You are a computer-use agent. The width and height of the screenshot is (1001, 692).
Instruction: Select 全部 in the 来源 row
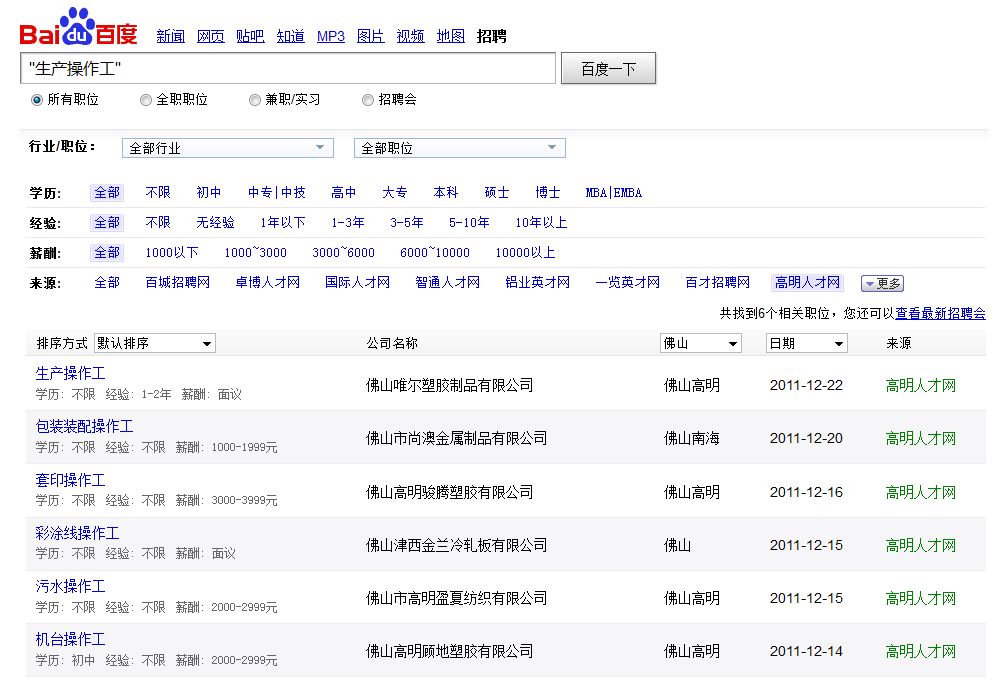coord(107,283)
